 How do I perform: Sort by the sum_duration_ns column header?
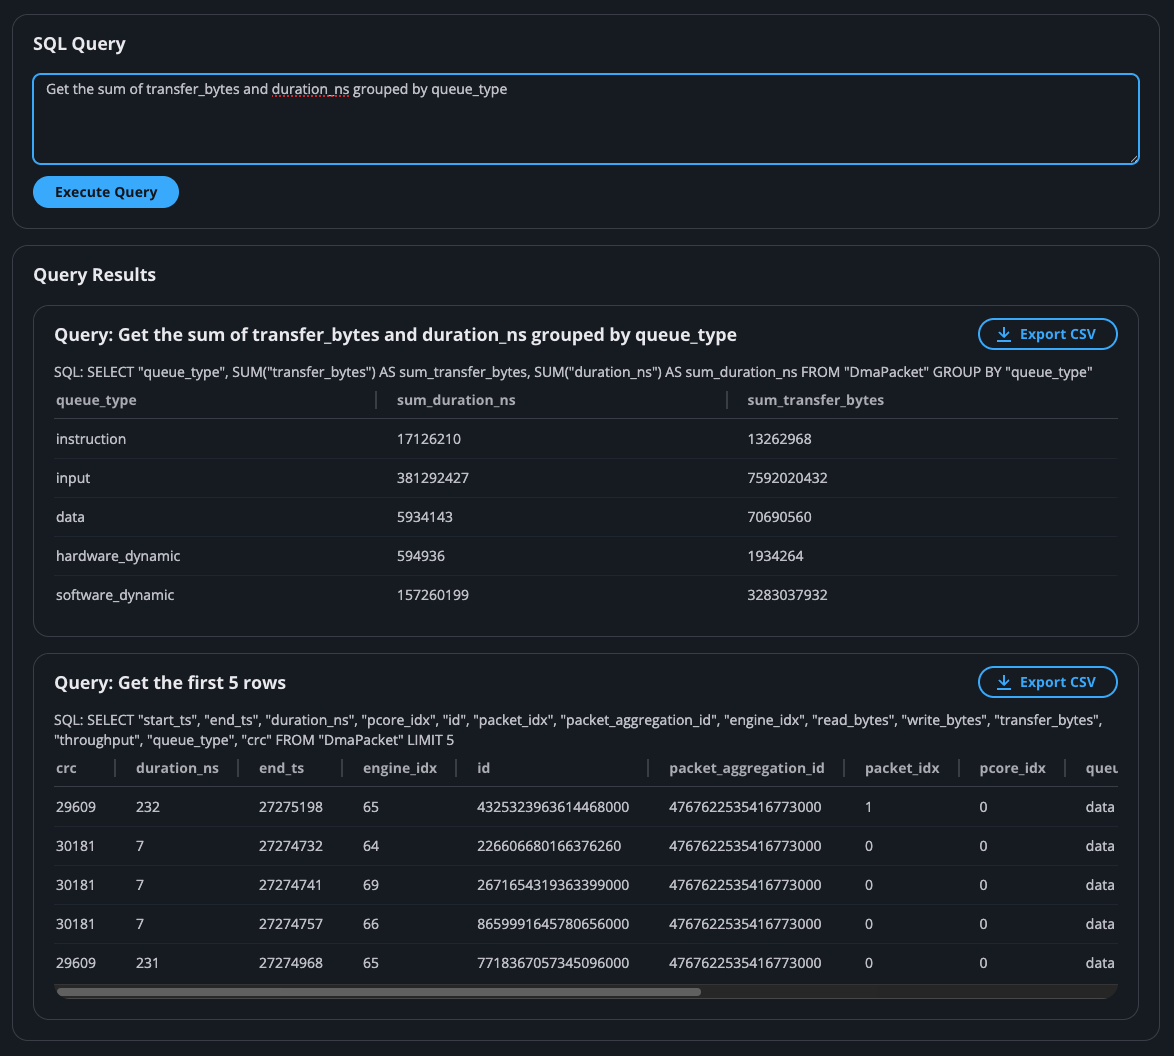pos(456,400)
